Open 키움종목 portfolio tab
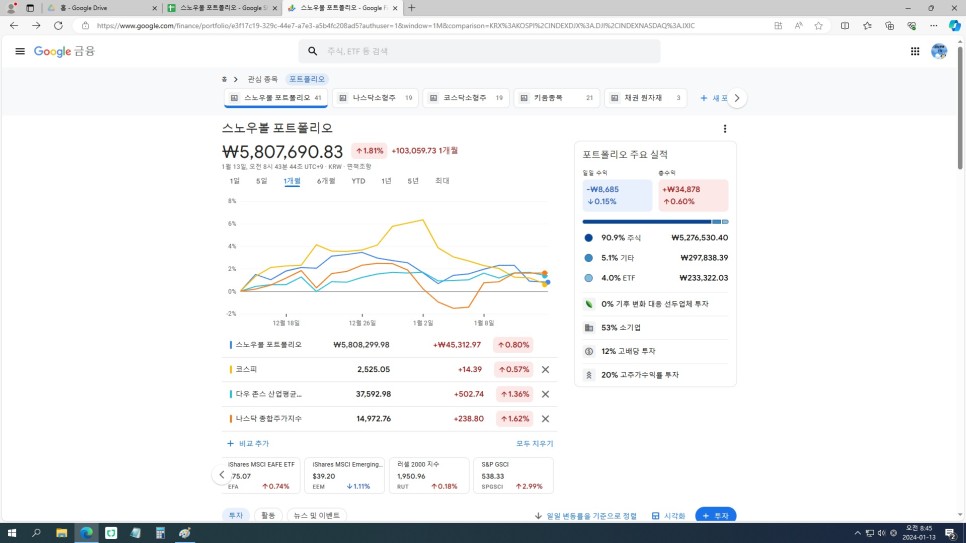The height and width of the screenshot is (543, 966). [x=556, y=98]
